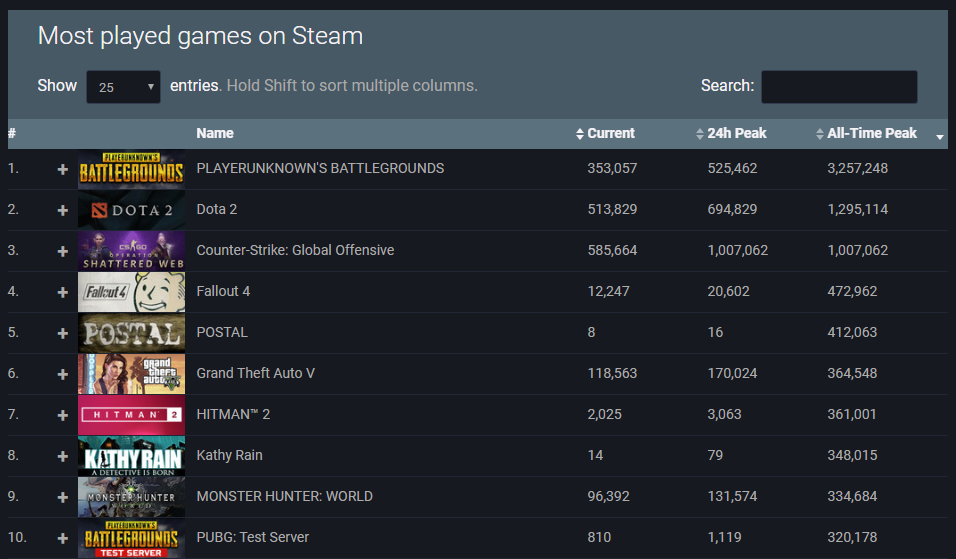Click the POSTAL game banner image
The image size is (956, 559).
tap(131, 333)
